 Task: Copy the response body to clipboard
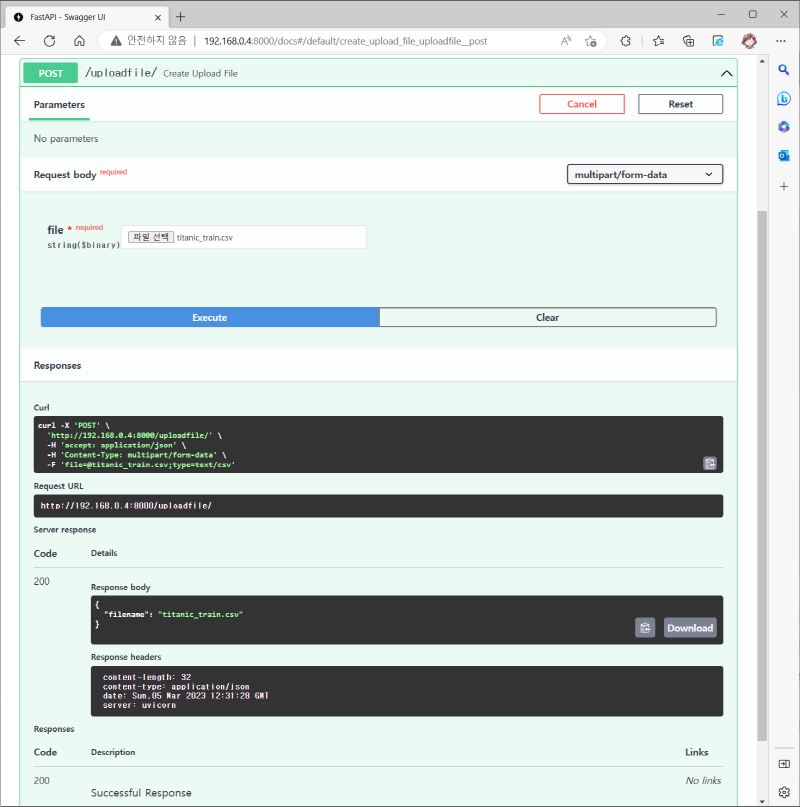(x=645, y=628)
